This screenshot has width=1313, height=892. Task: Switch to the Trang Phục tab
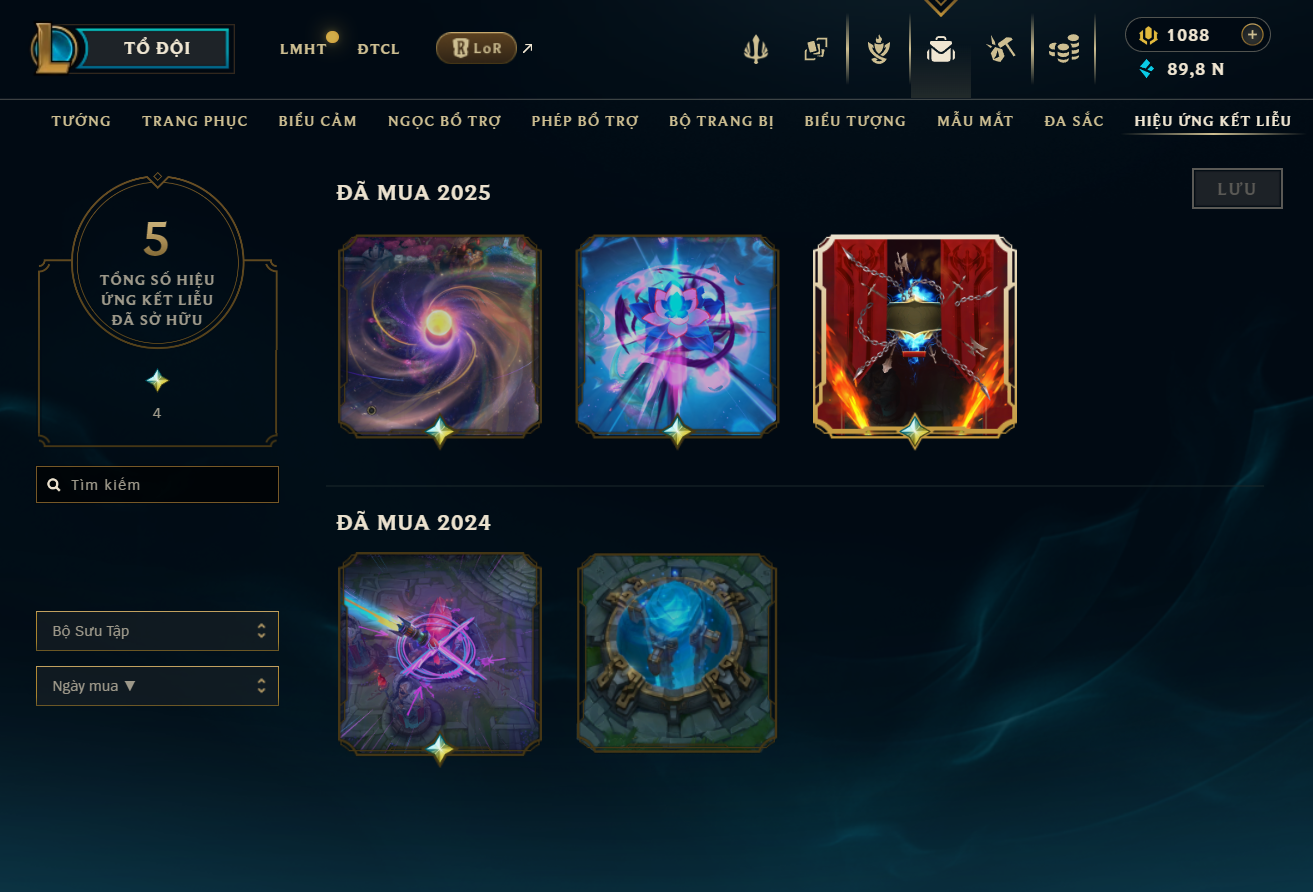195,121
